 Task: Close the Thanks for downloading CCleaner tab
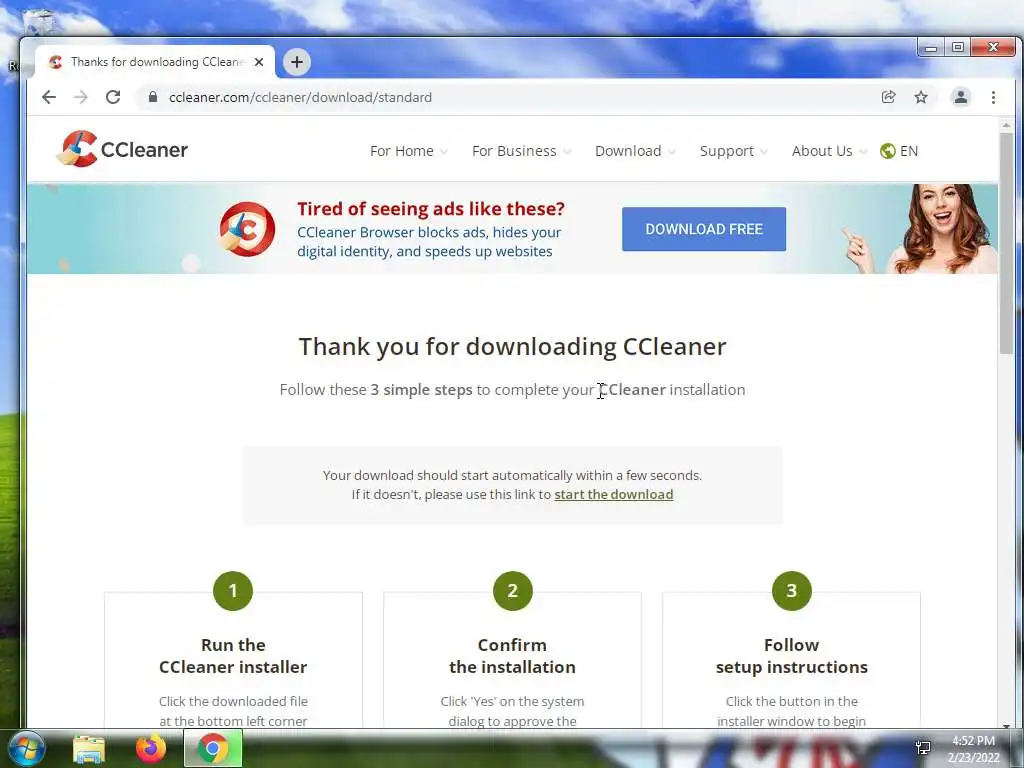click(259, 62)
